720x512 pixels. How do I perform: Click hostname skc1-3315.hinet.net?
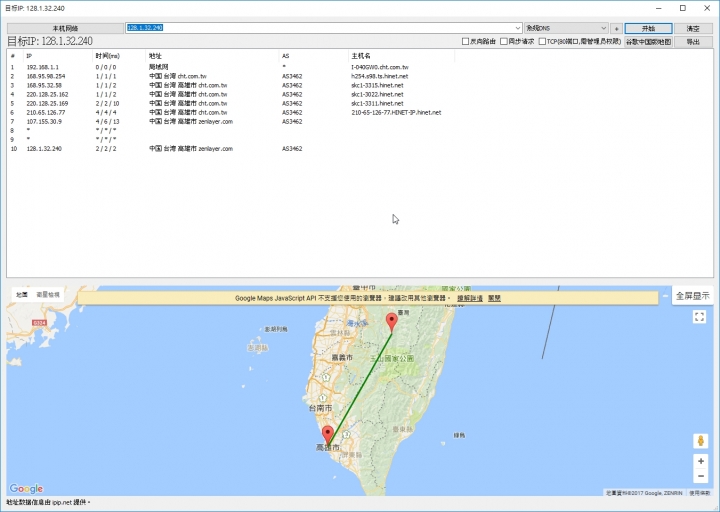click(377, 85)
